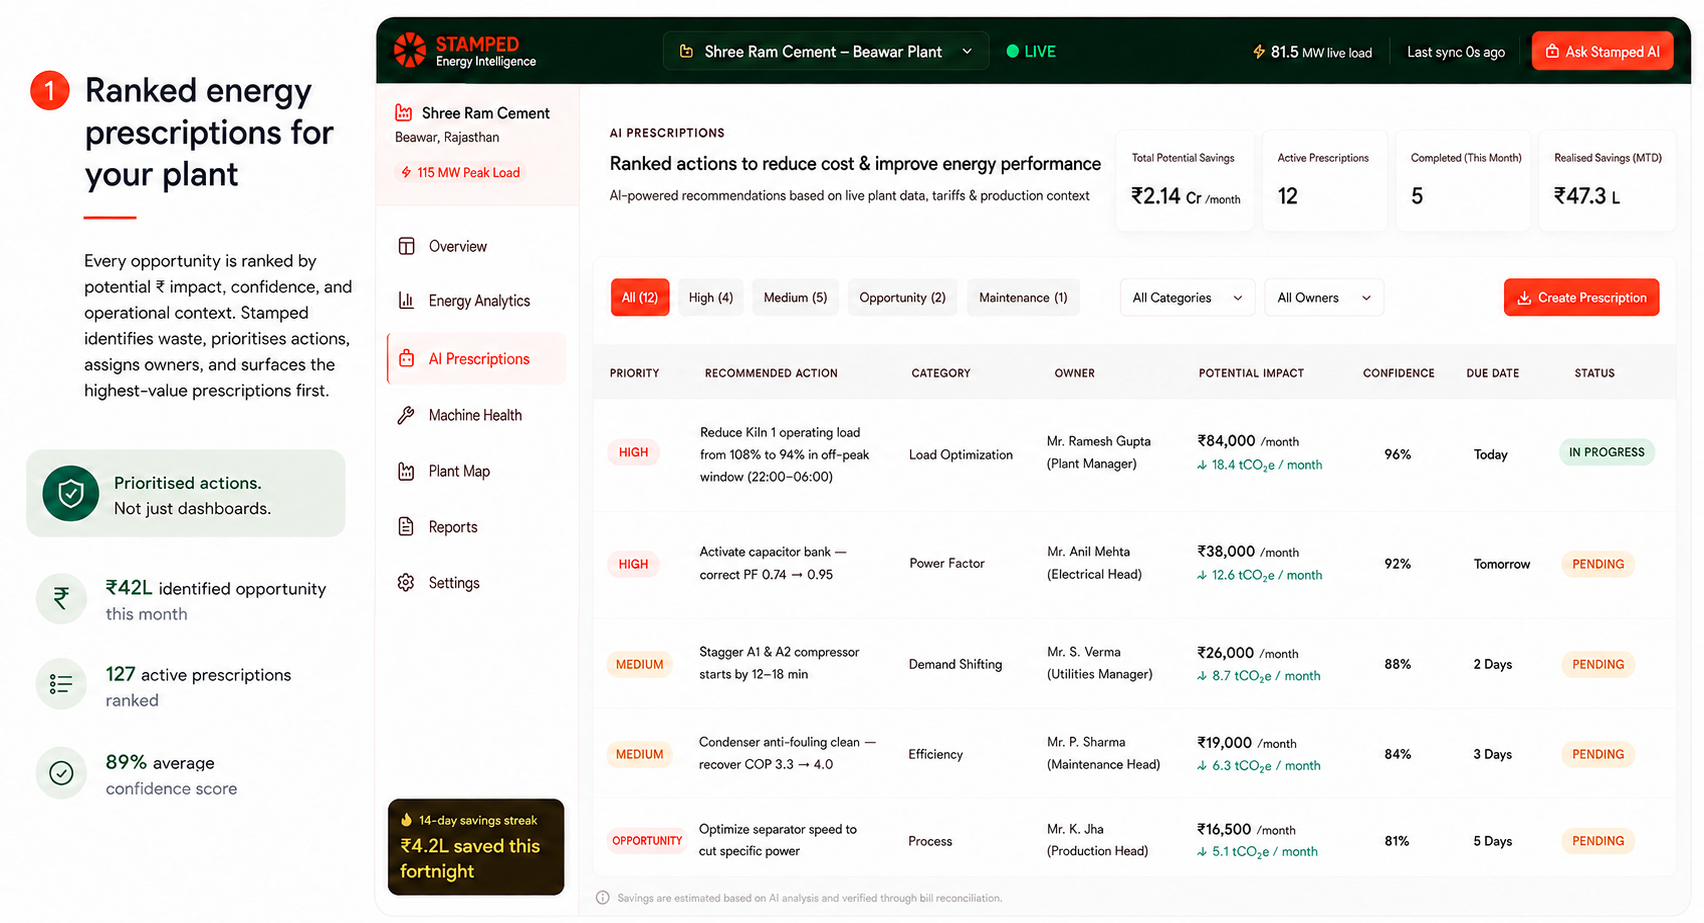Click the Settings gear icon
Screen dimensions: 1704x923
406,582
